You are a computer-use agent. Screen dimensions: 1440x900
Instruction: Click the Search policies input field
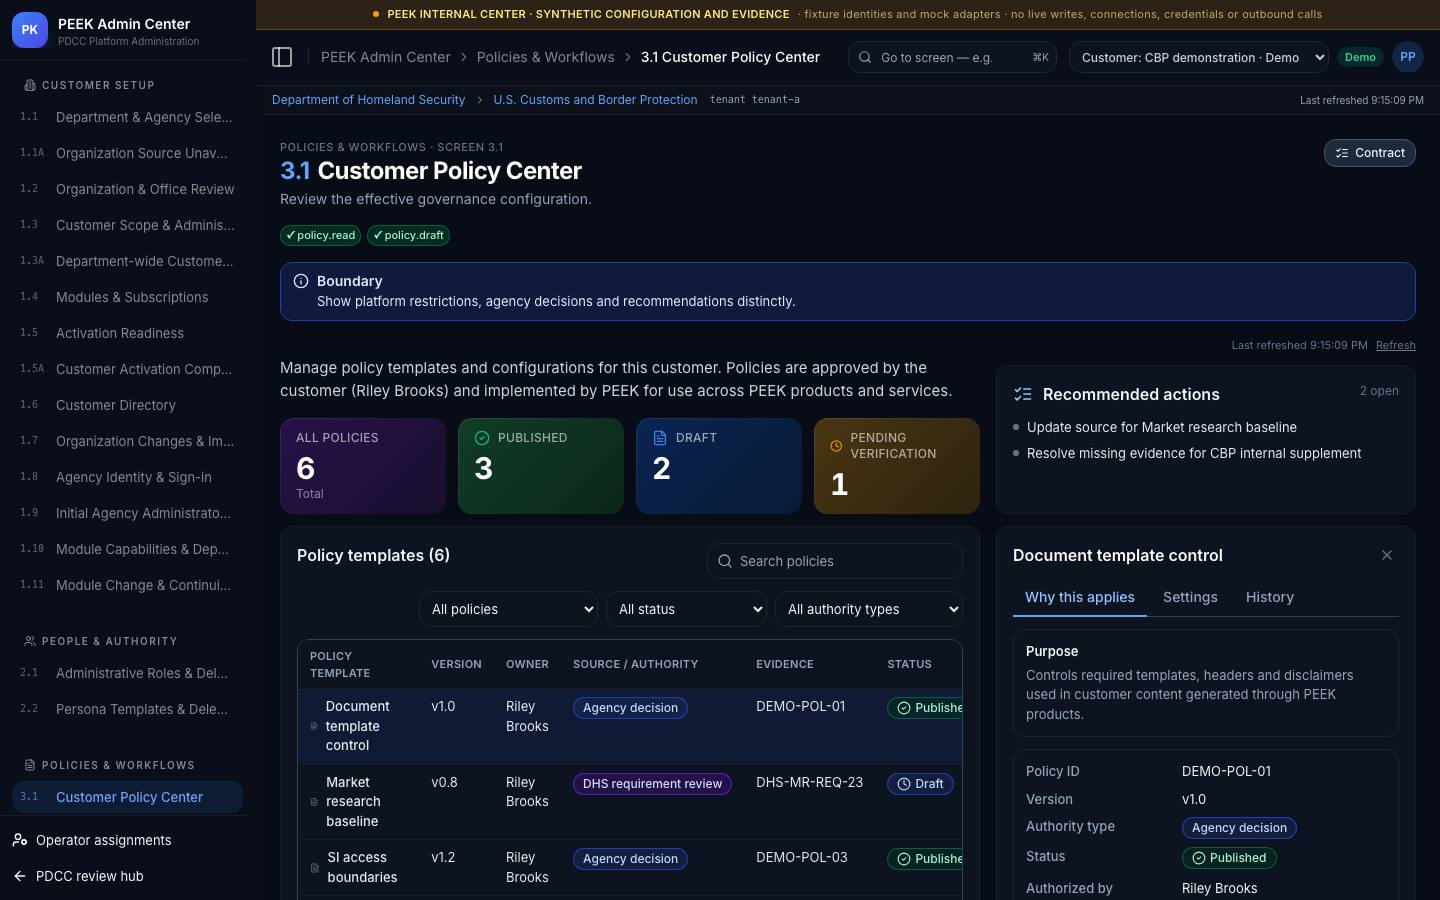click(x=835, y=561)
